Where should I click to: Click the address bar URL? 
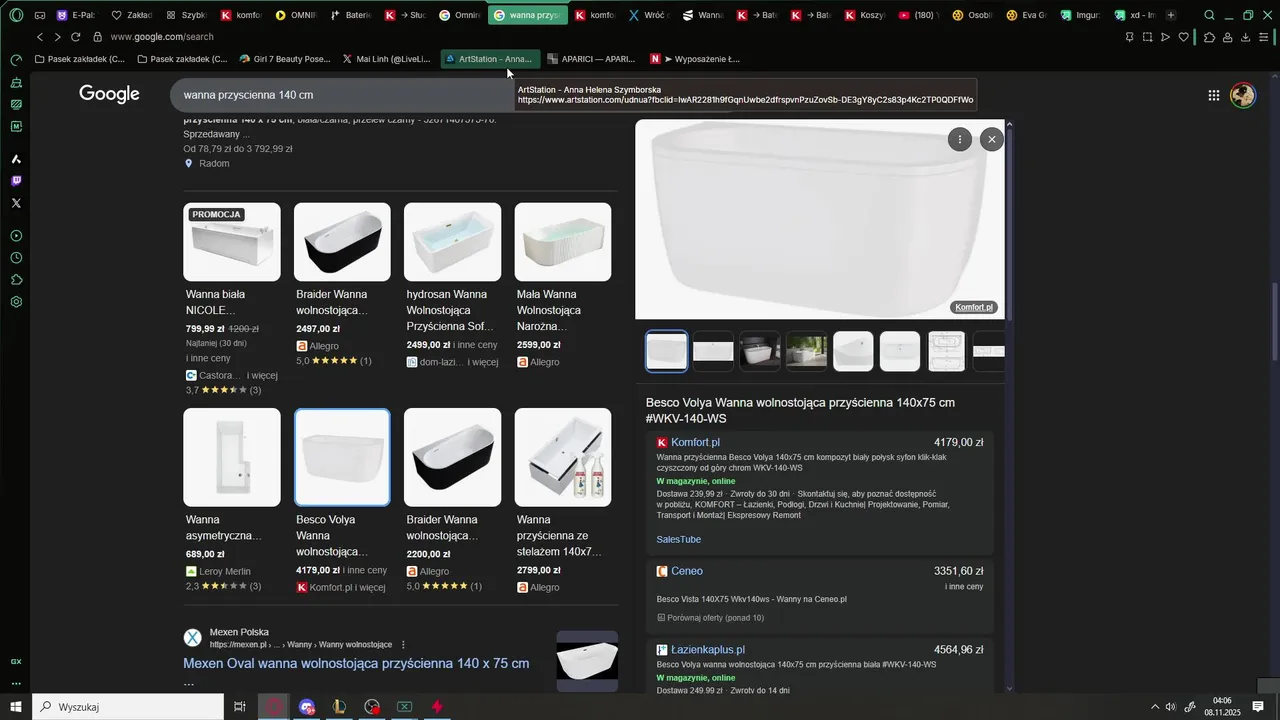(x=162, y=37)
